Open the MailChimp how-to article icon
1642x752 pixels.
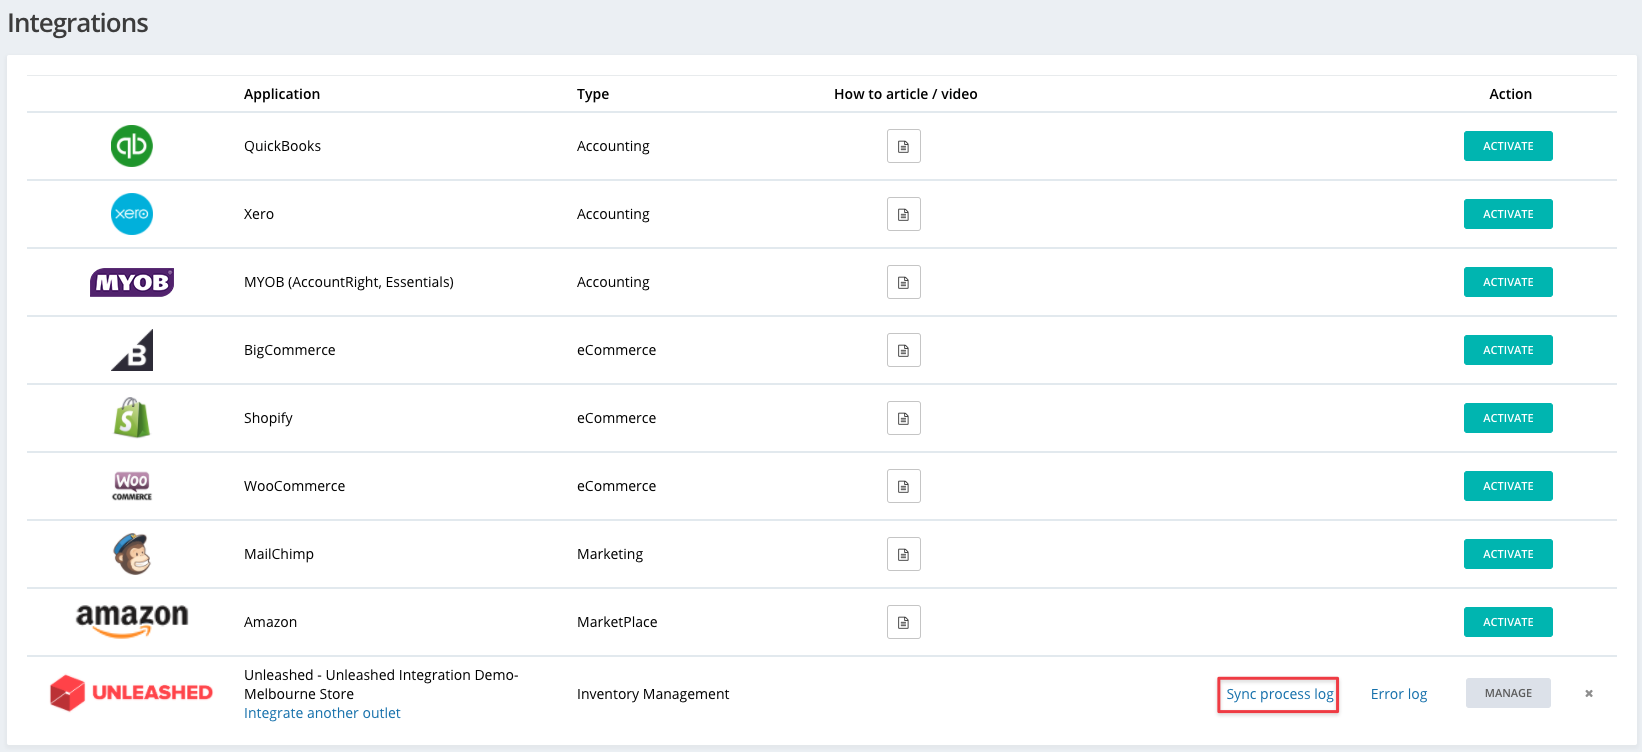[903, 554]
